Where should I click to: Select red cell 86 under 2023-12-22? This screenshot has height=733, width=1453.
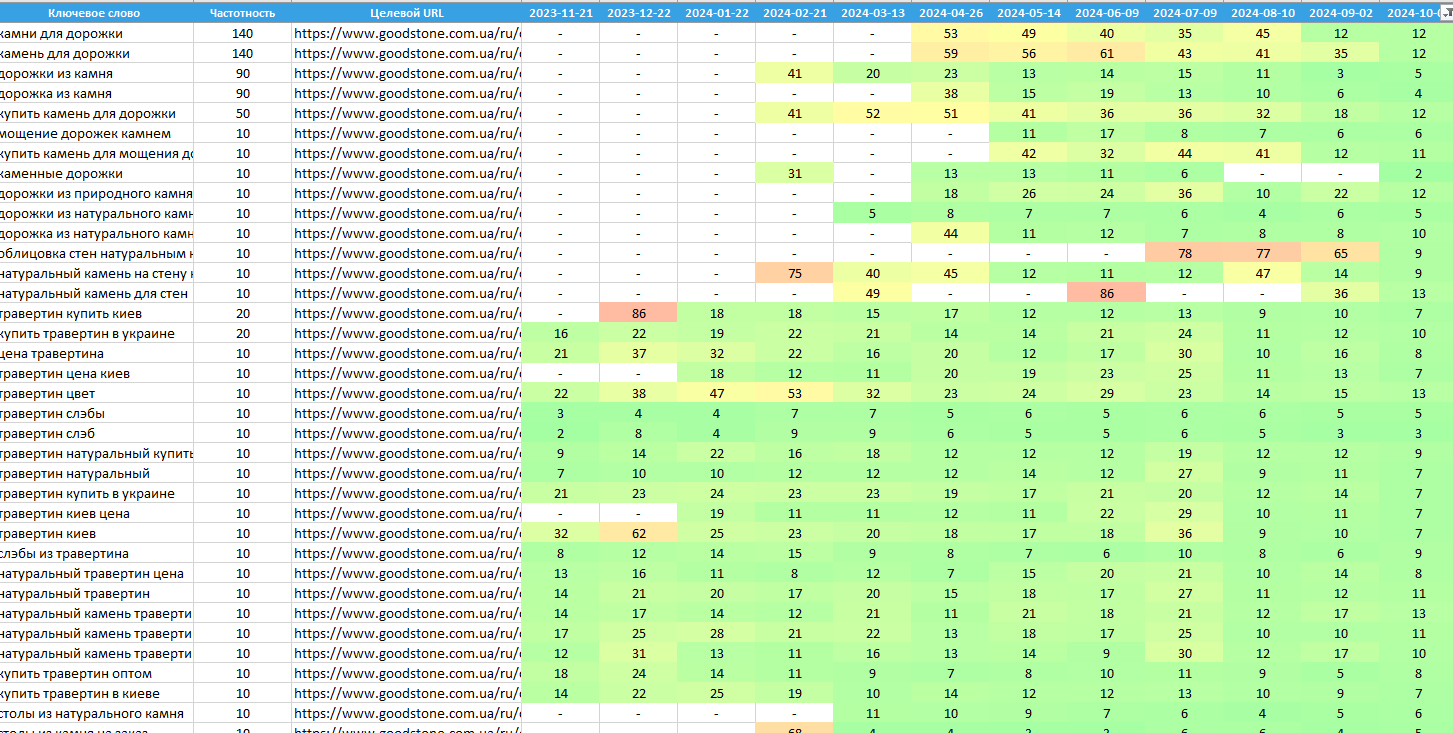click(x=638, y=314)
